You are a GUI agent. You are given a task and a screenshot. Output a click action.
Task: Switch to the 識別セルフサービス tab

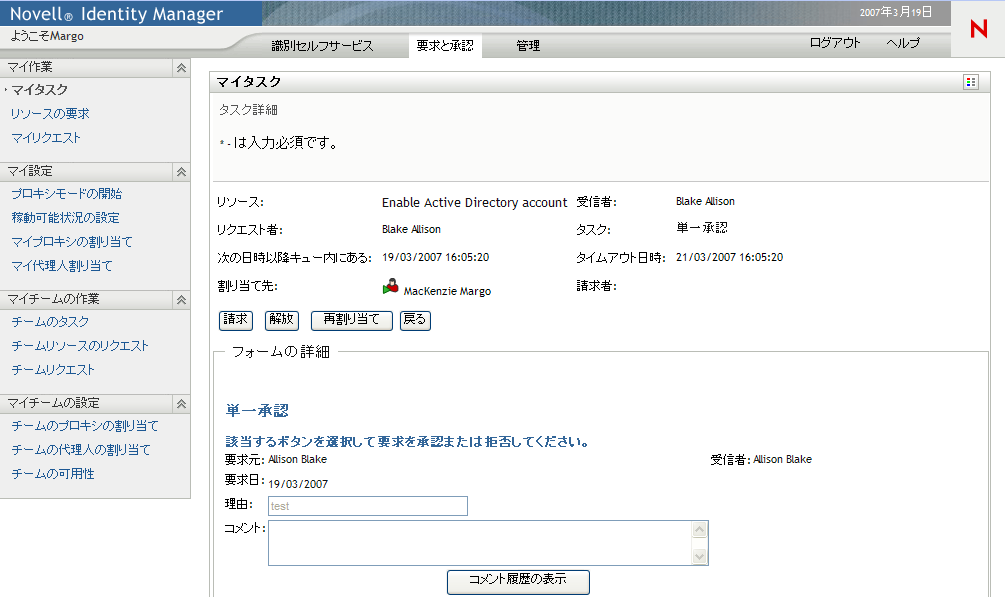(x=322, y=46)
